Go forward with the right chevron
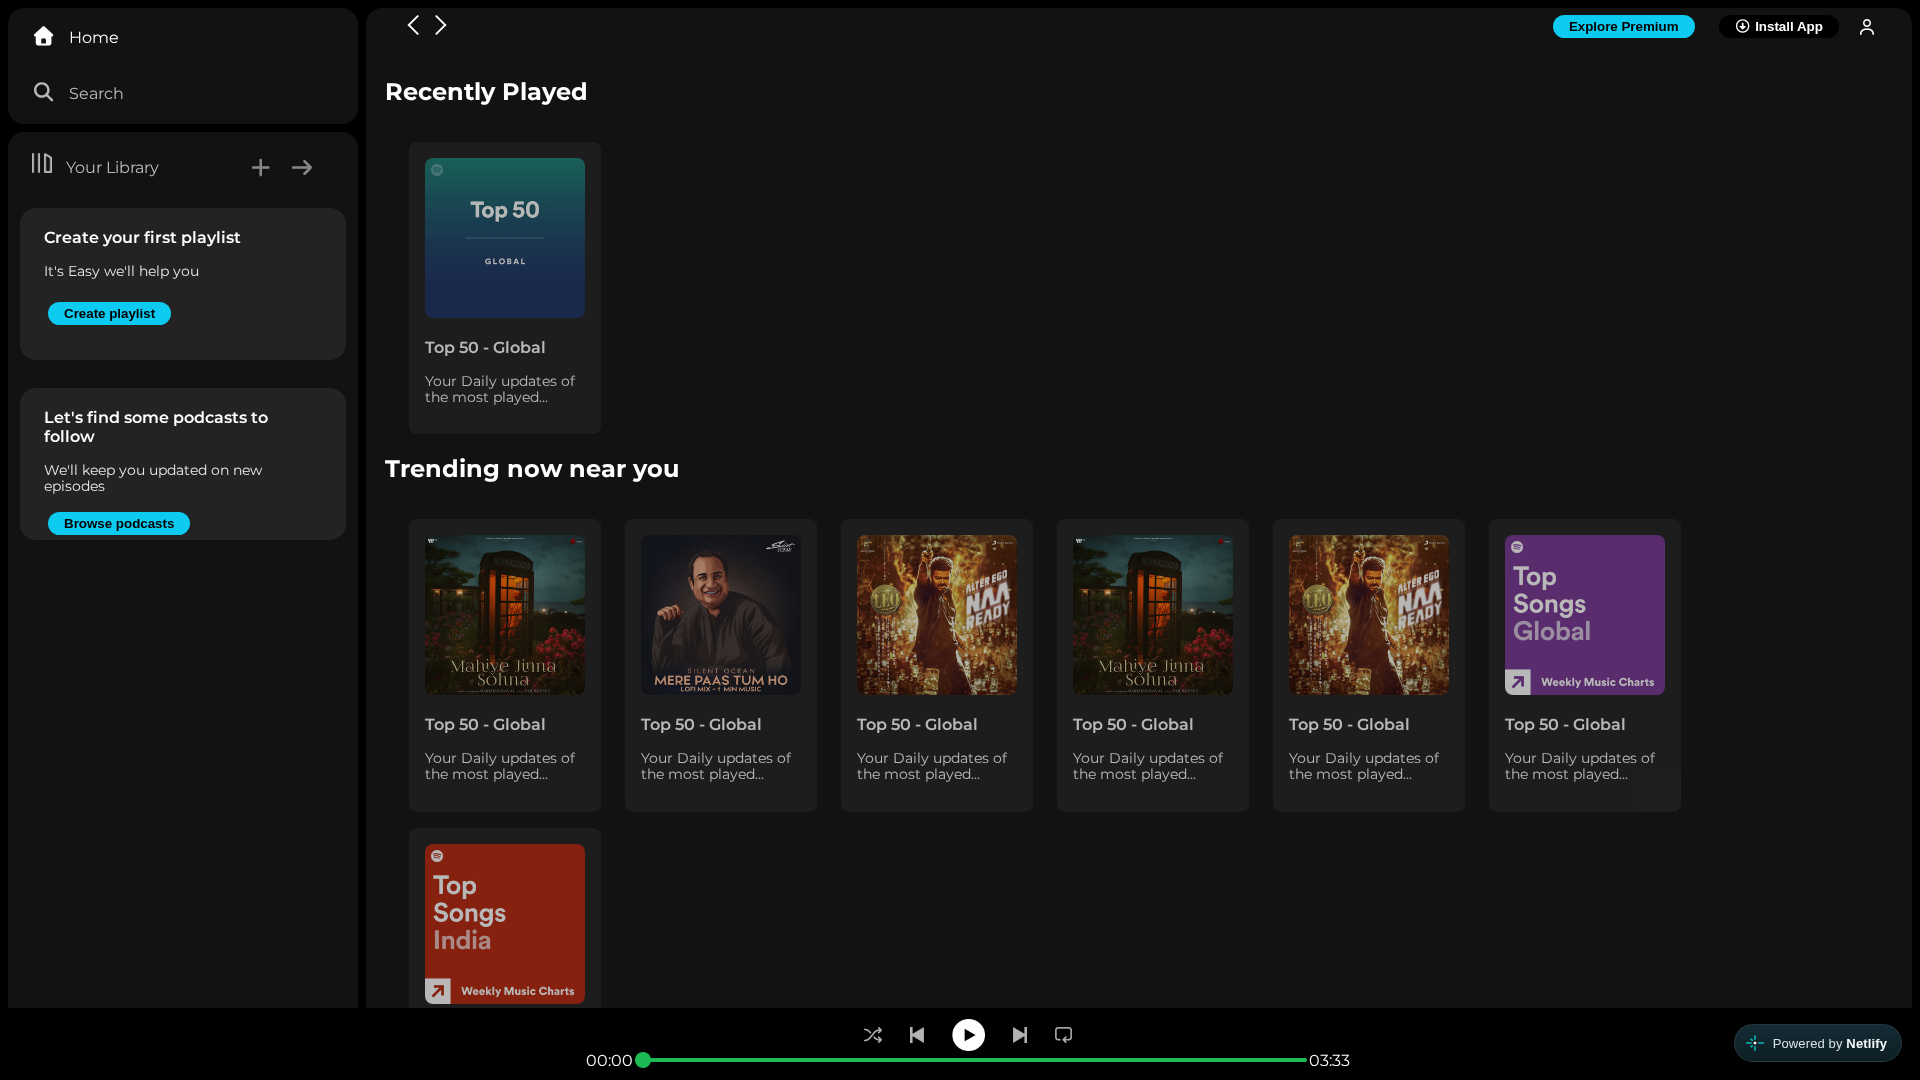 click(x=440, y=25)
